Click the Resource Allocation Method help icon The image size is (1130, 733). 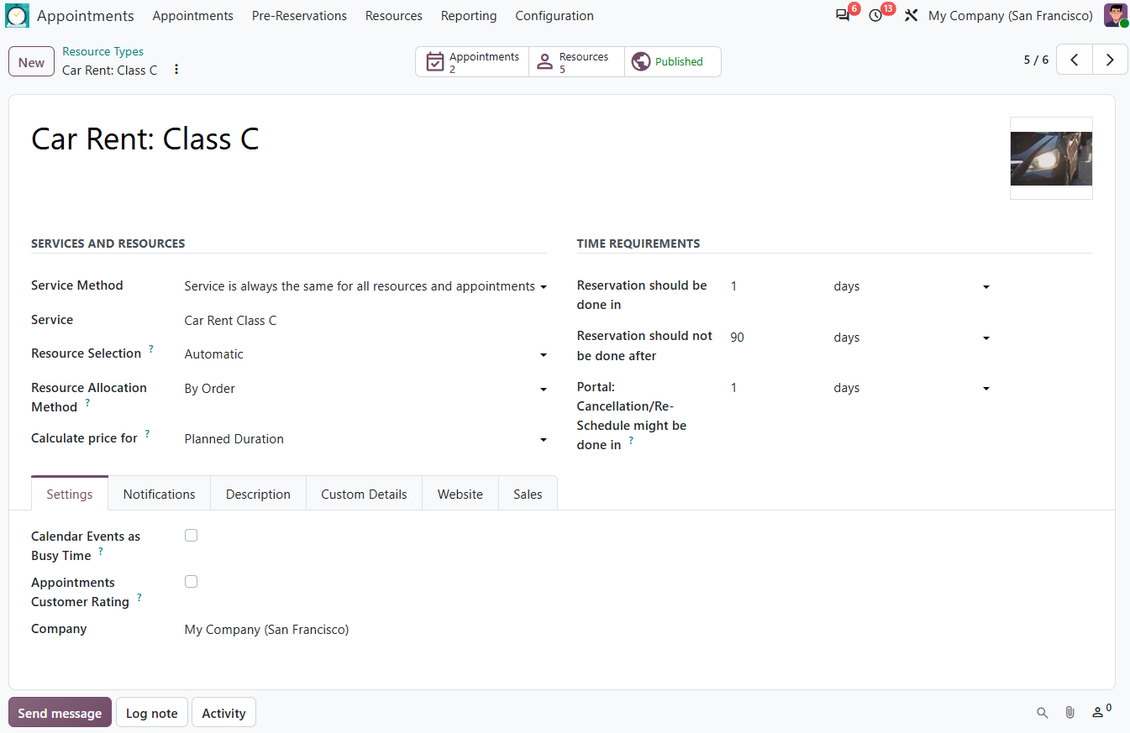[x=87, y=403]
